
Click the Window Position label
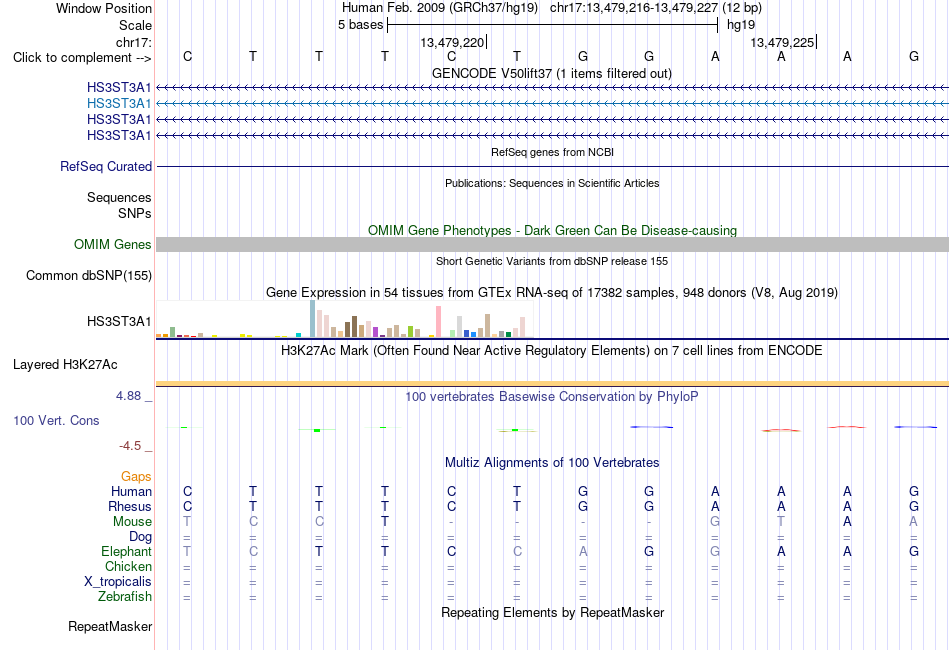tap(104, 8)
